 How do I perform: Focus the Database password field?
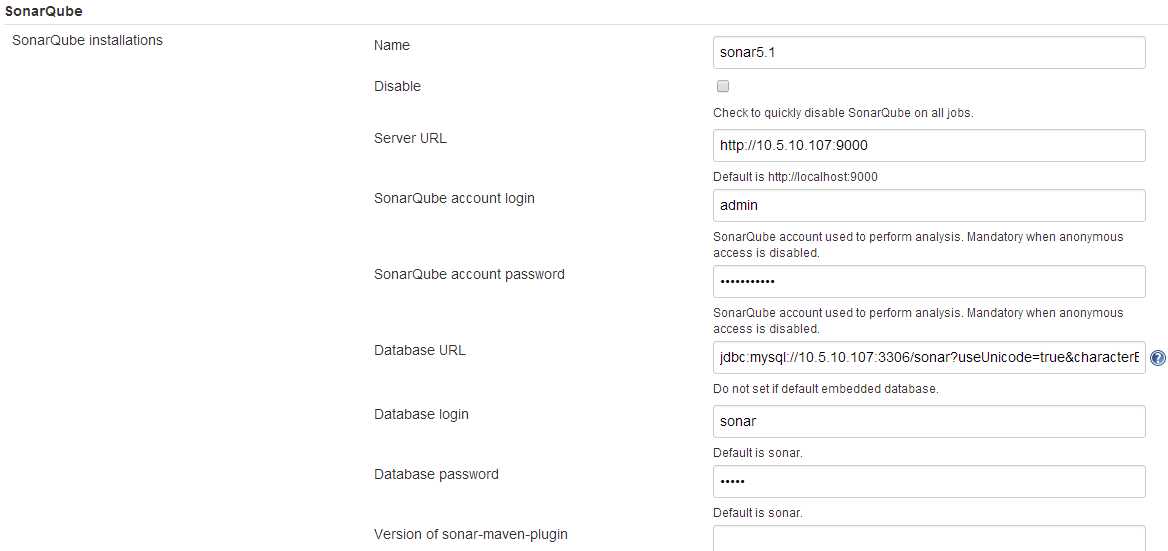(x=929, y=482)
